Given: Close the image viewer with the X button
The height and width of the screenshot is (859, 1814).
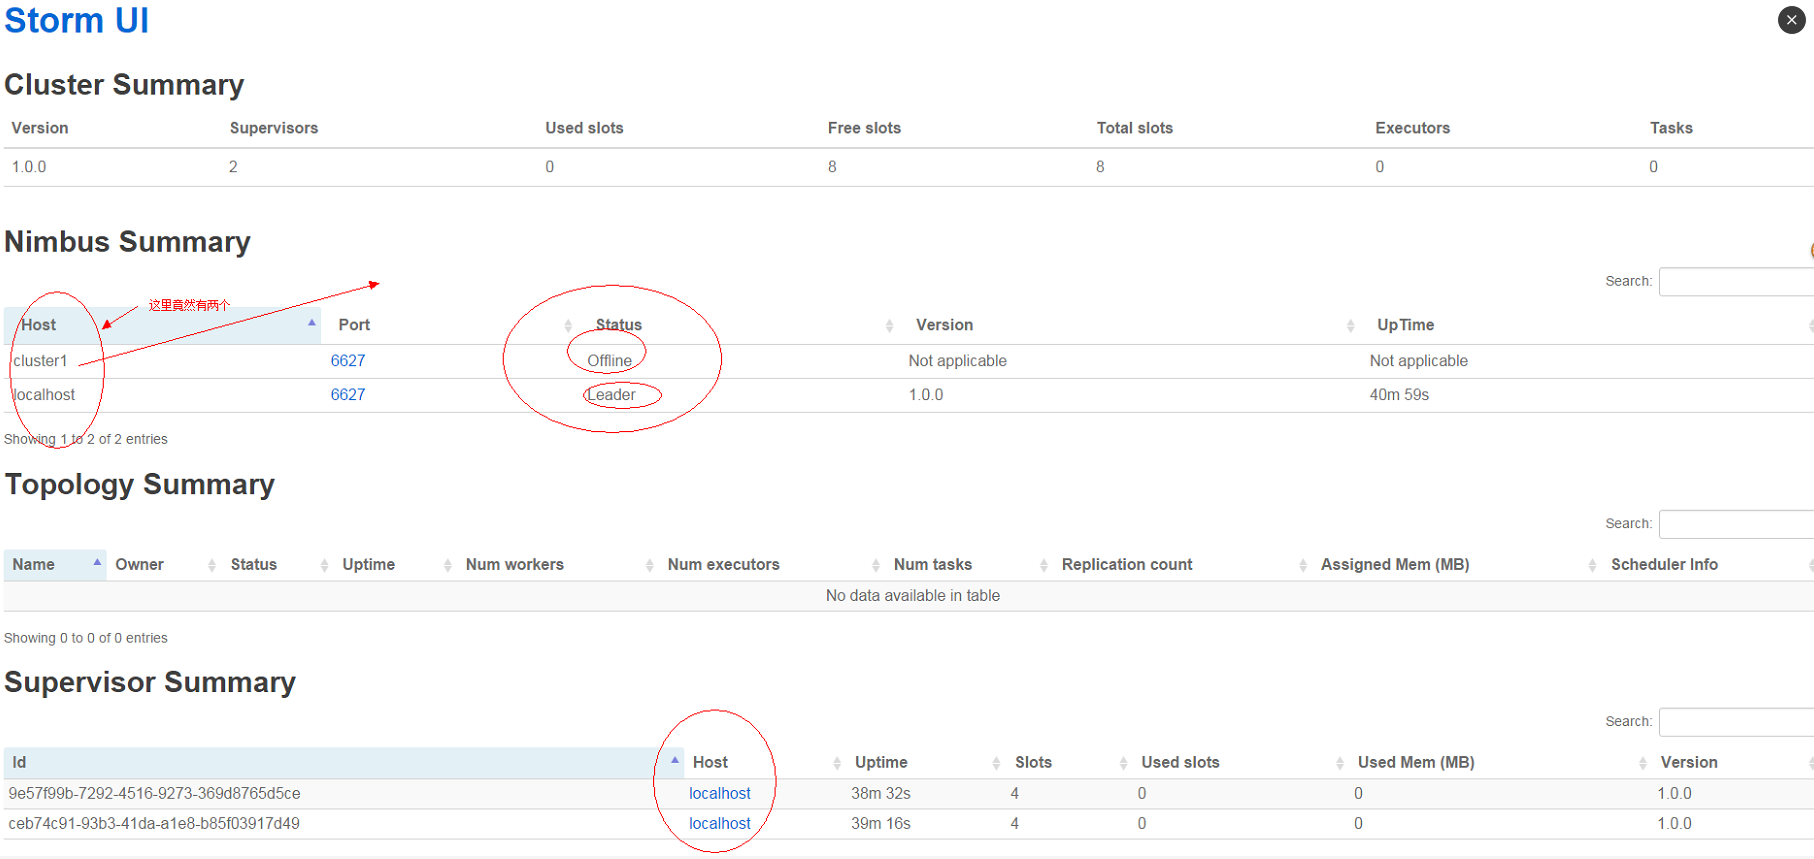Looking at the screenshot, I should click(1791, 20).
